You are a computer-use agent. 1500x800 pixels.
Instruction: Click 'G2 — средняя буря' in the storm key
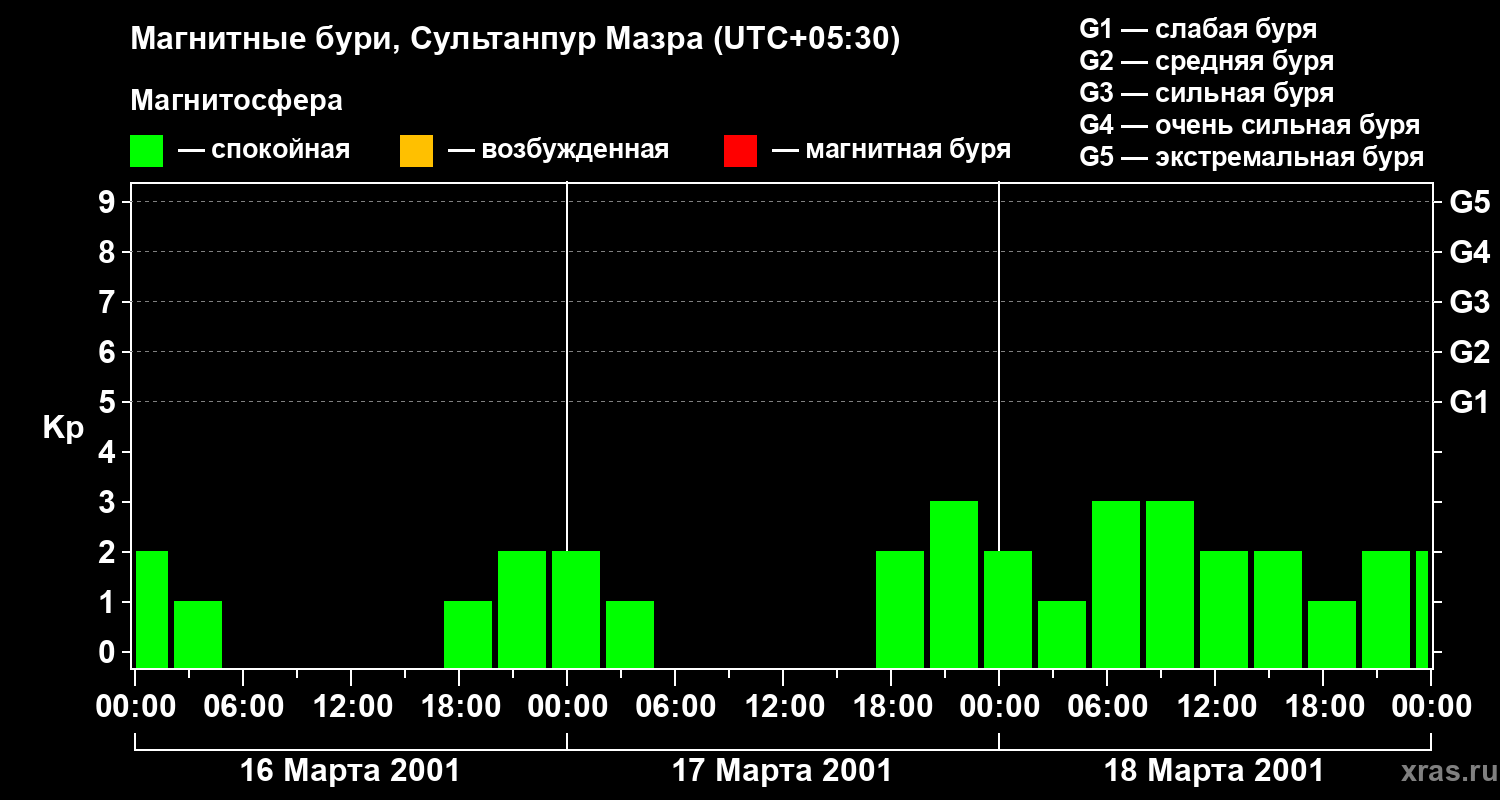point(1207,61)
